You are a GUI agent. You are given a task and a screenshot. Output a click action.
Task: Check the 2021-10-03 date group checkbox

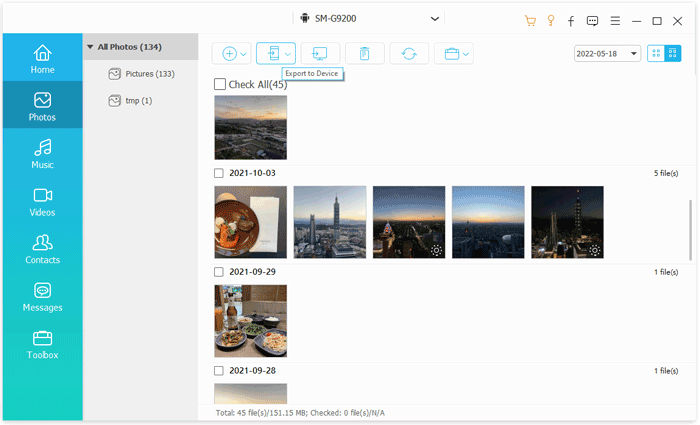point(219,173)
